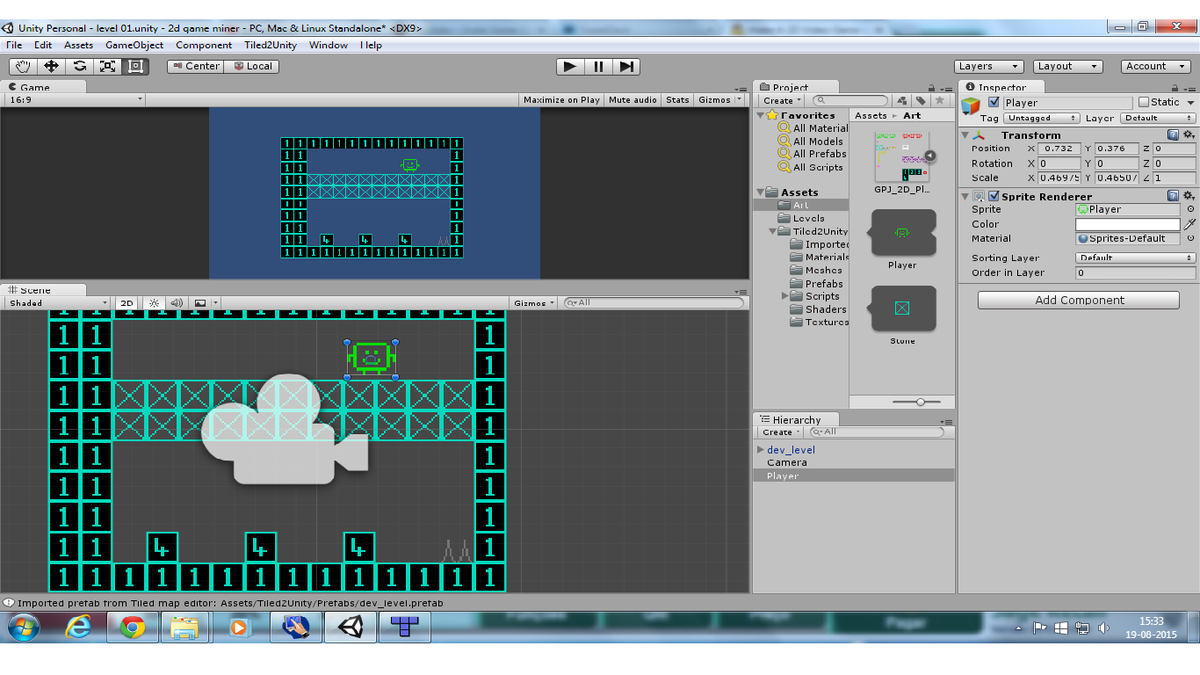Toggle the Center pivot mode button
The height and width of the screenshot is (675, 1200).
(194, 66)
